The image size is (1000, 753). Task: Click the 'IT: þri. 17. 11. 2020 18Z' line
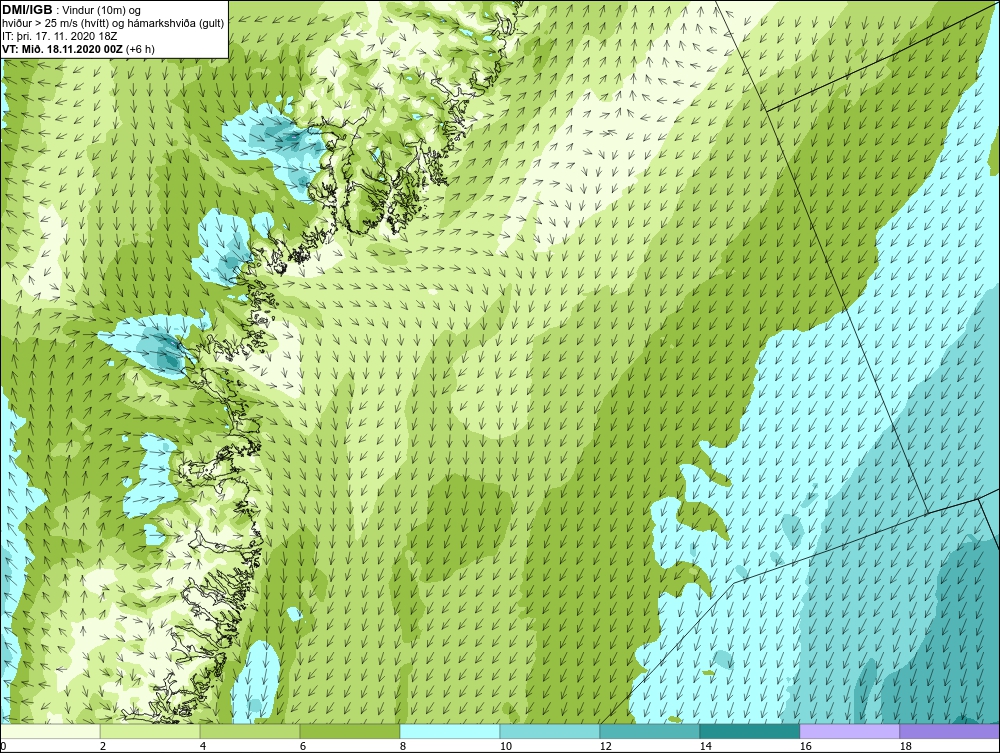pos(61,36)
